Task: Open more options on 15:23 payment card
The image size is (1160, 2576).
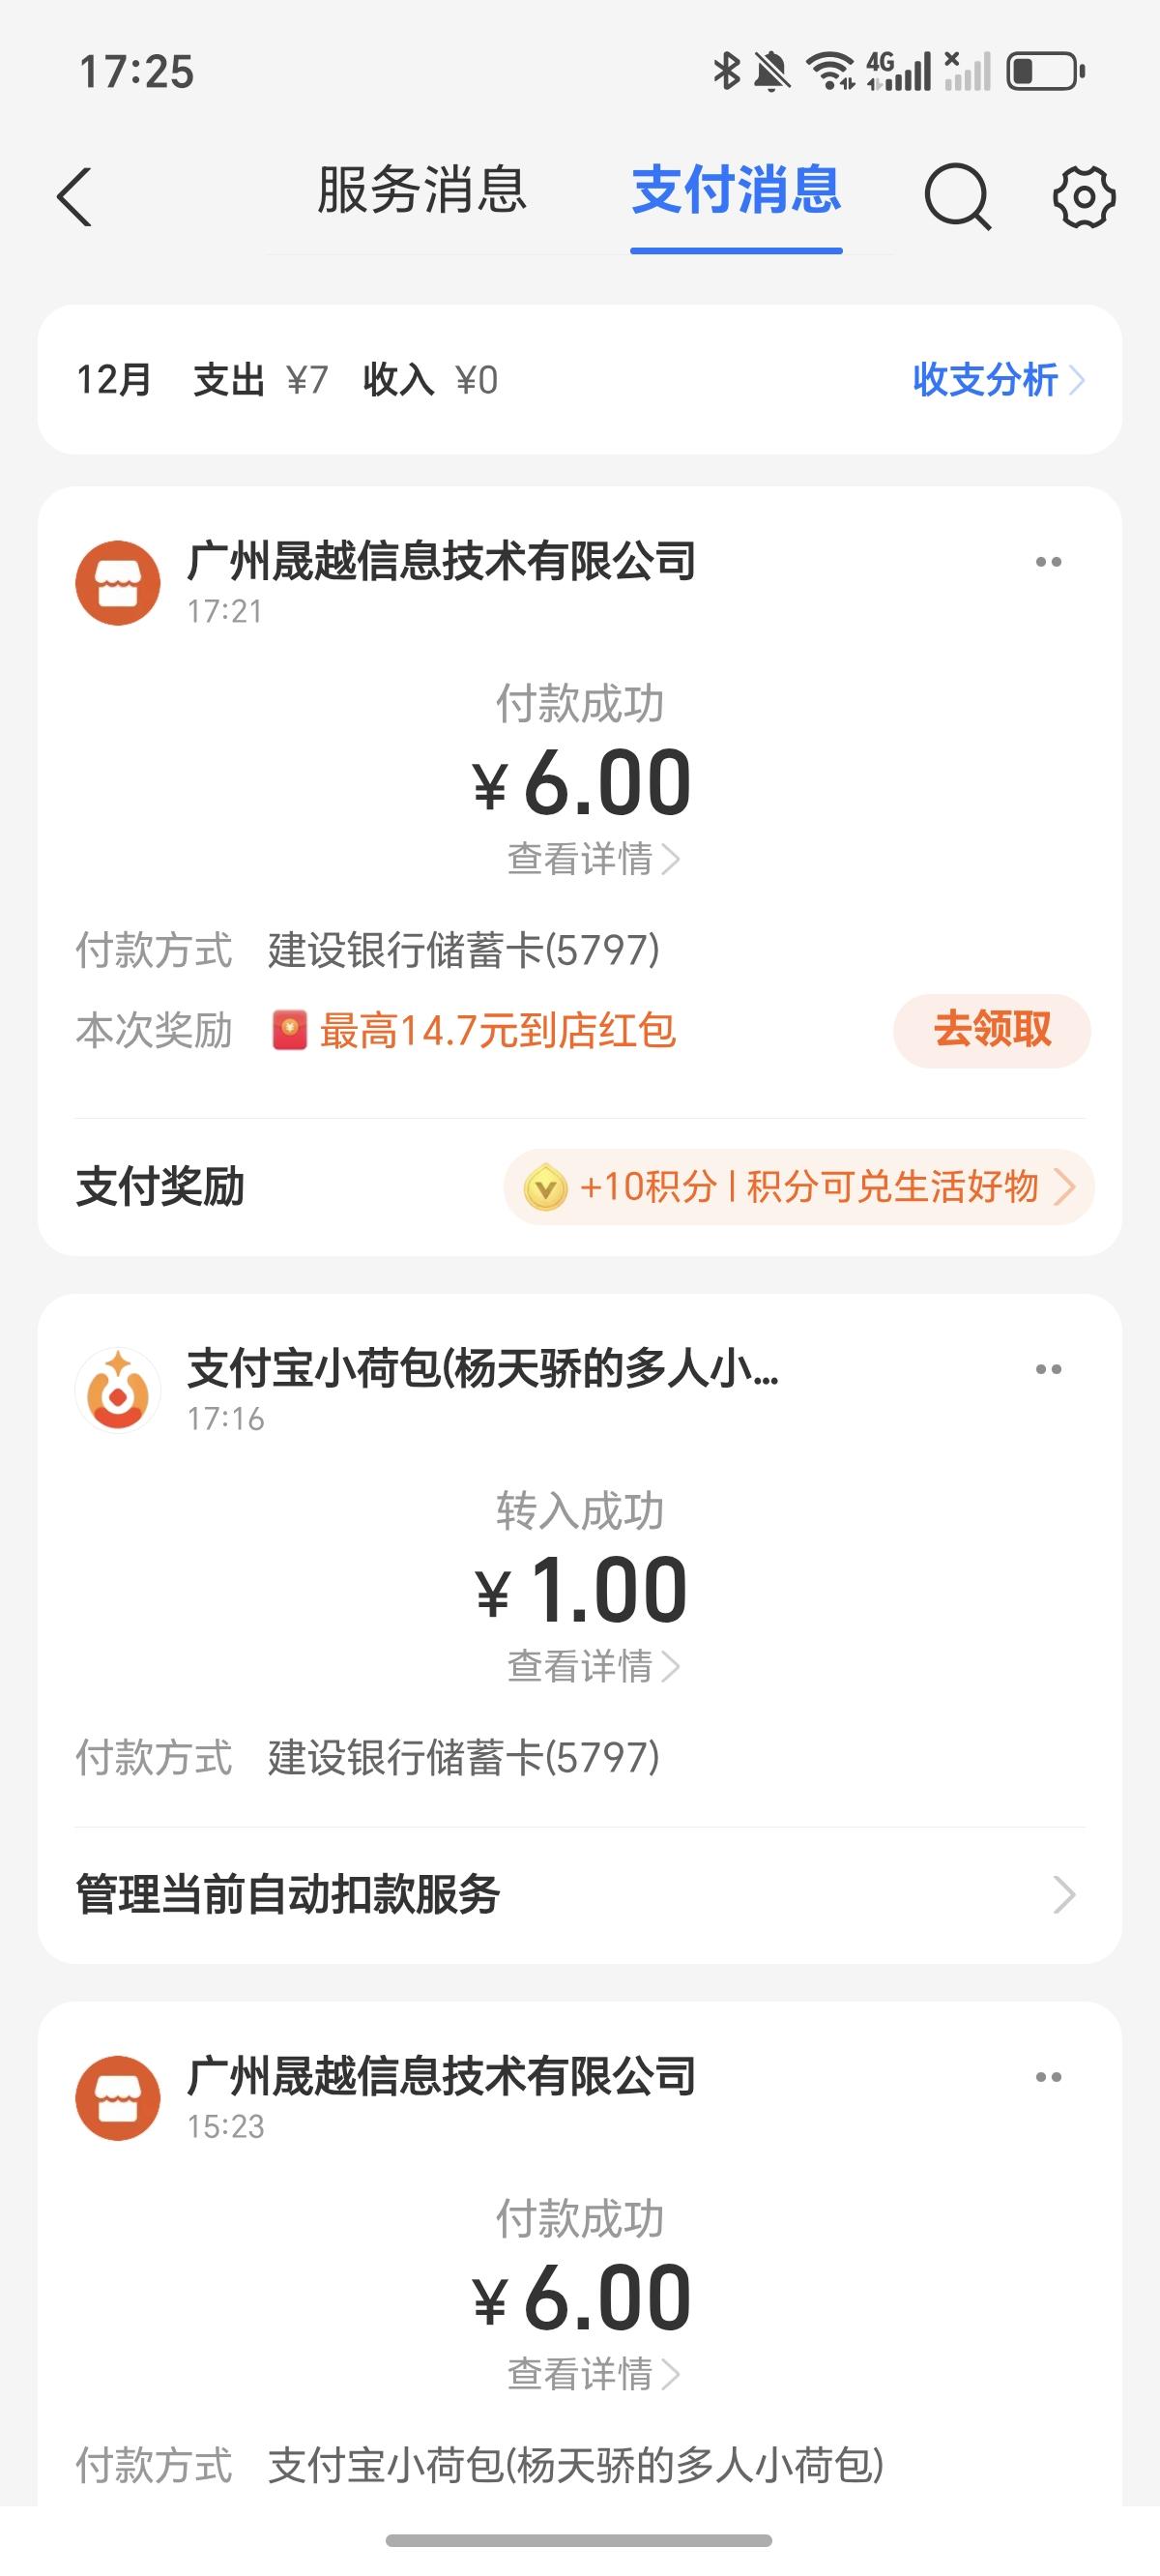Action: click(x=1048, y=2077)
